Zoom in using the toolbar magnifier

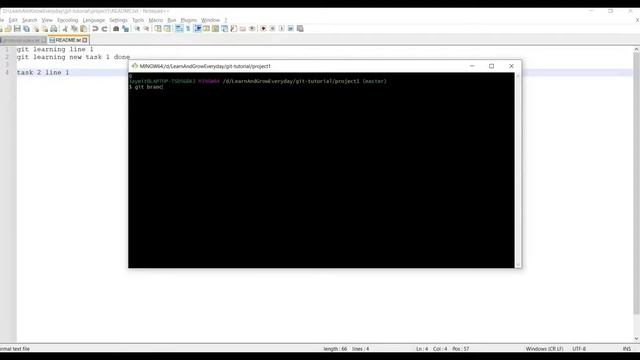point(137,29)
